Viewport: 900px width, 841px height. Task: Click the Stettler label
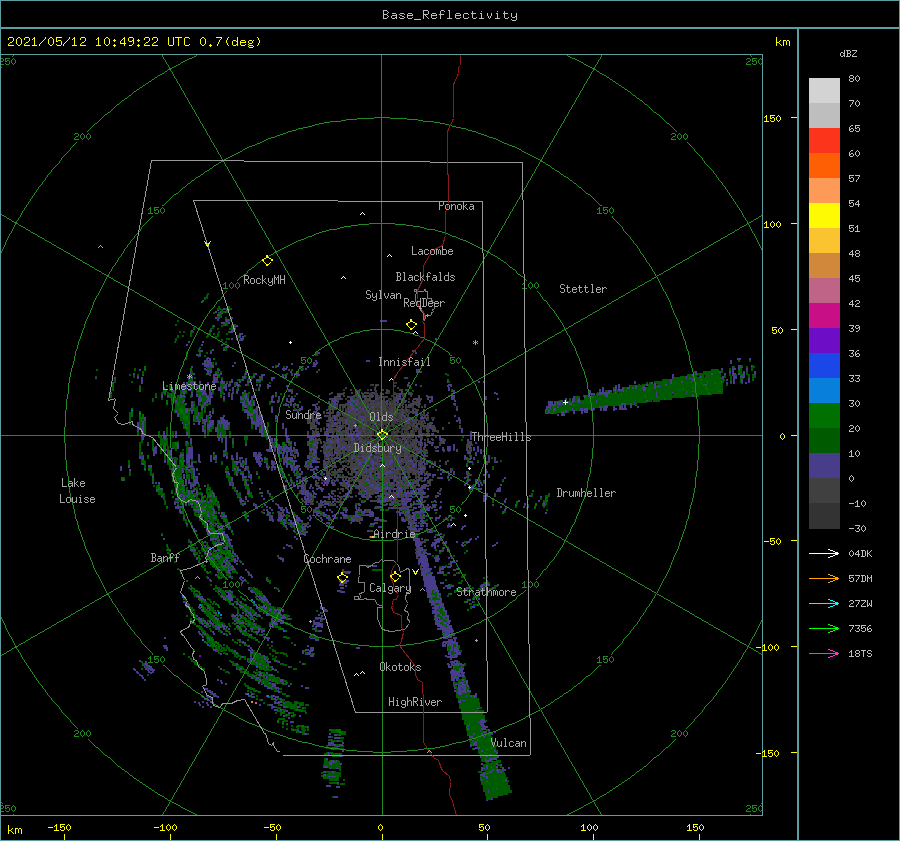(583, 289)
